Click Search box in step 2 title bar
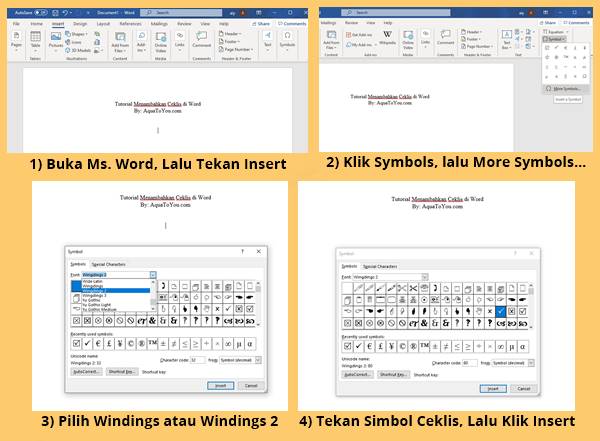Viewport: 600px width, 441px height. 395,13
